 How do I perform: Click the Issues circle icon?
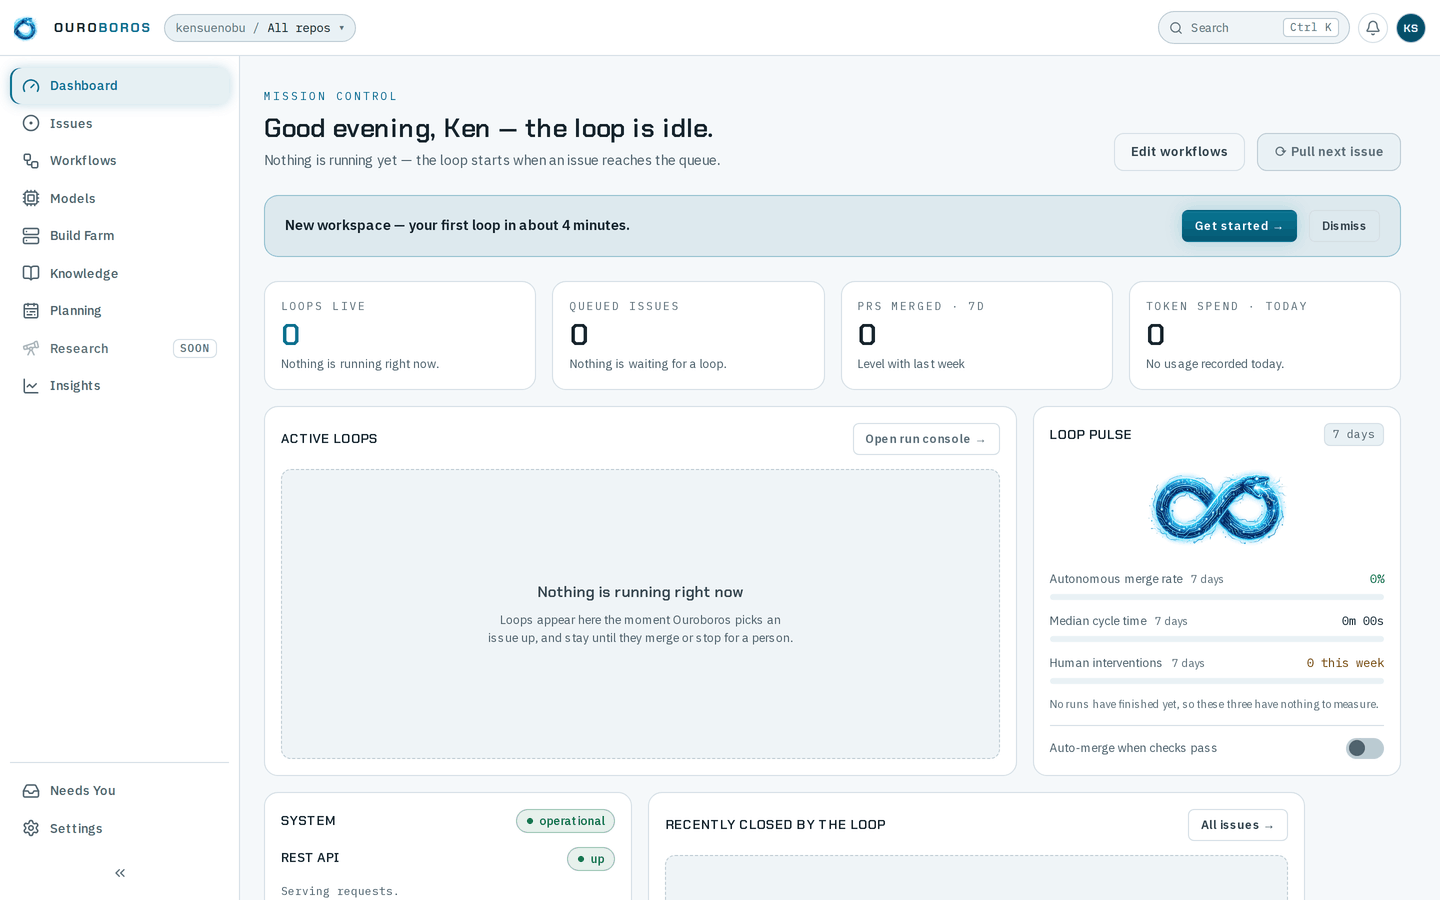point(31,123)
